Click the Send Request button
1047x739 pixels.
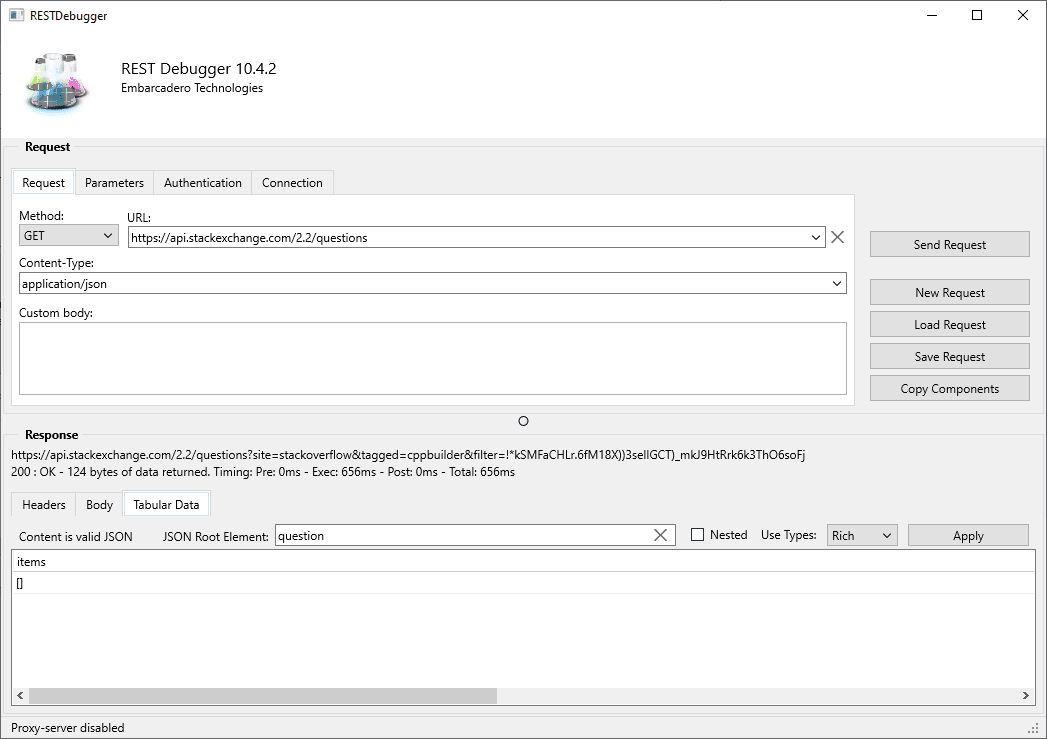pos(950,244)
